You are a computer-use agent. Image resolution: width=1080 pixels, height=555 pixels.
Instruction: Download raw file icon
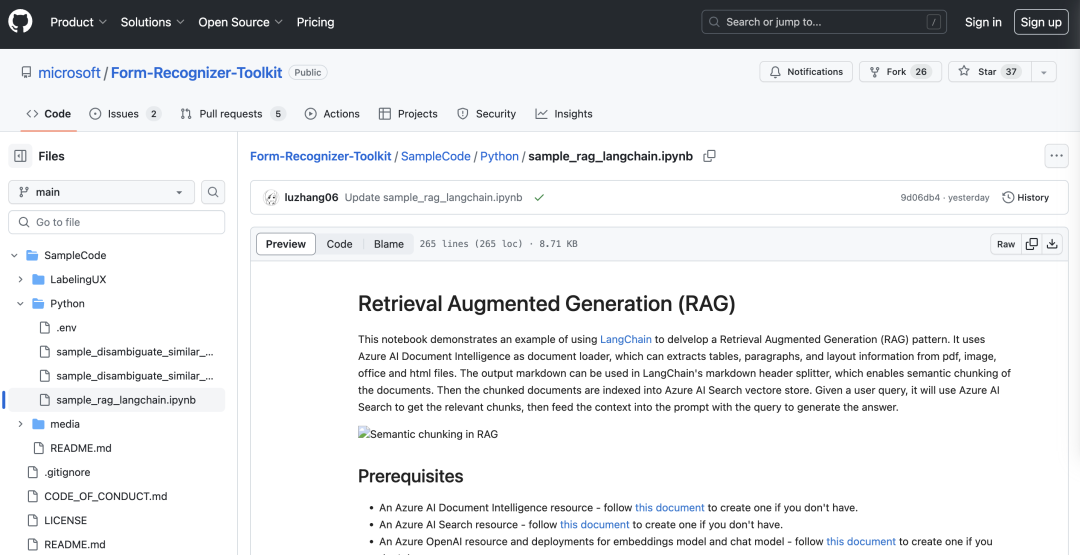1052,244
